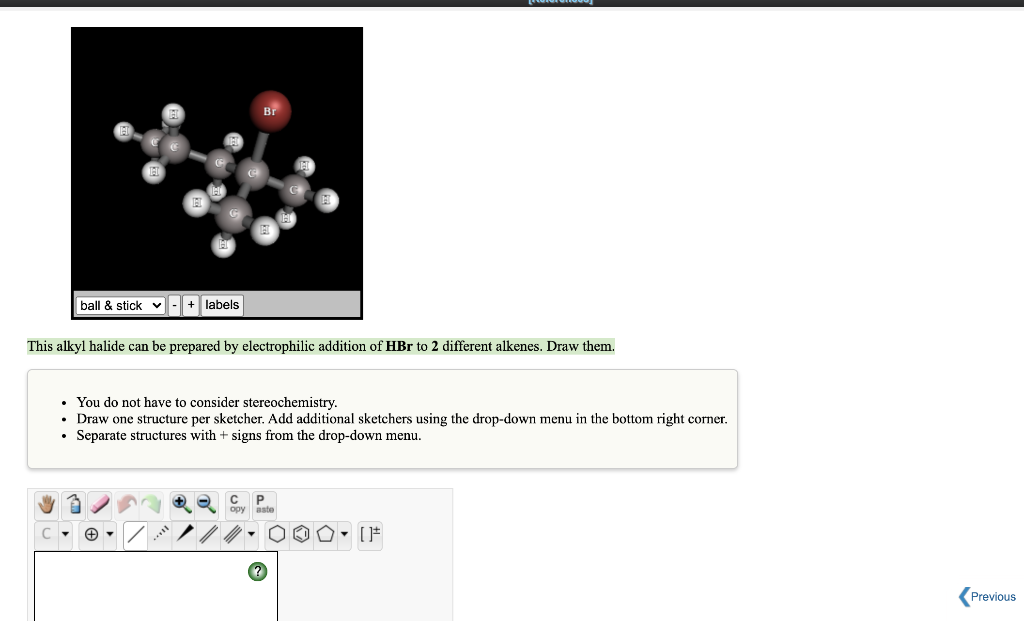1024x621 pixels.
Task: Select the single bond tool
Action: pos(135,535)
